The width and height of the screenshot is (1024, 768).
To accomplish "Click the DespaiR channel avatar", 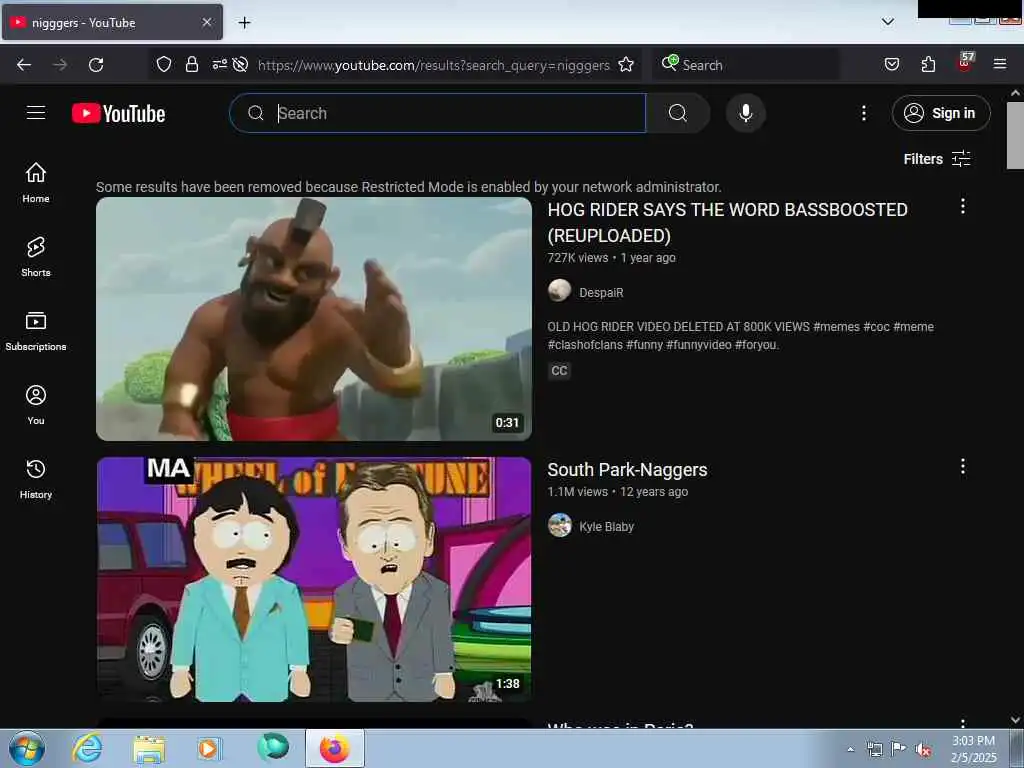I will [x=560, y=291].
